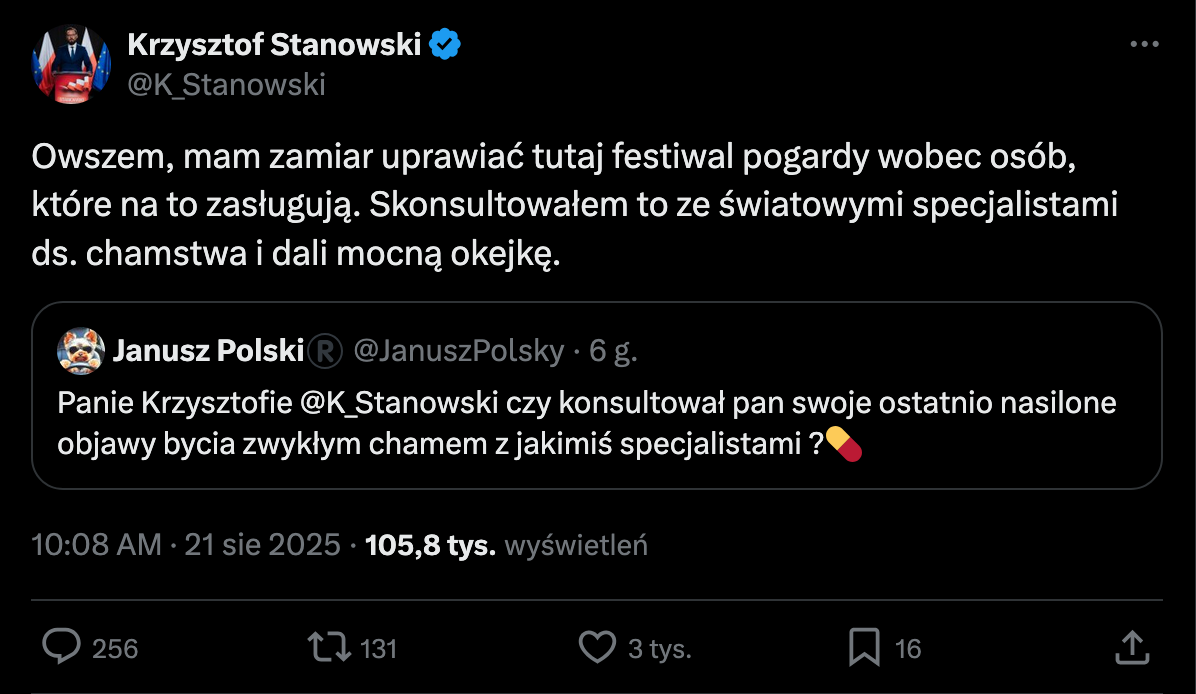Open the quoted tweet text body

tap(560, 424)
